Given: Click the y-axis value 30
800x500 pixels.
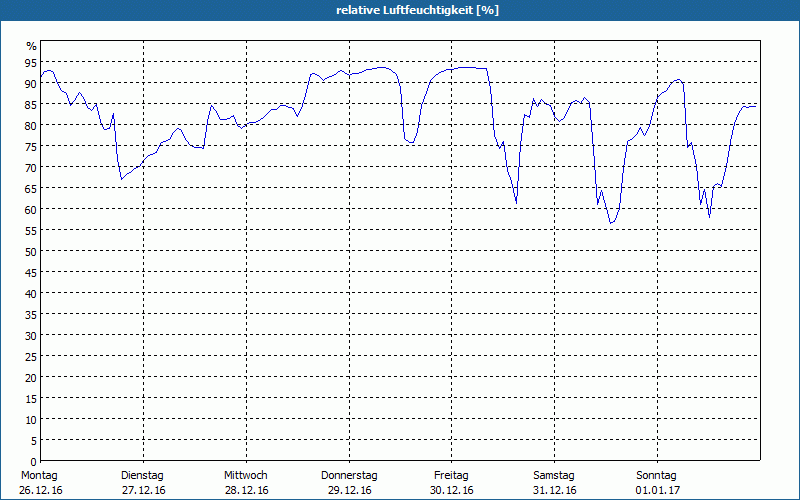Looking at the screenshot, I should (x=31, y=336).
